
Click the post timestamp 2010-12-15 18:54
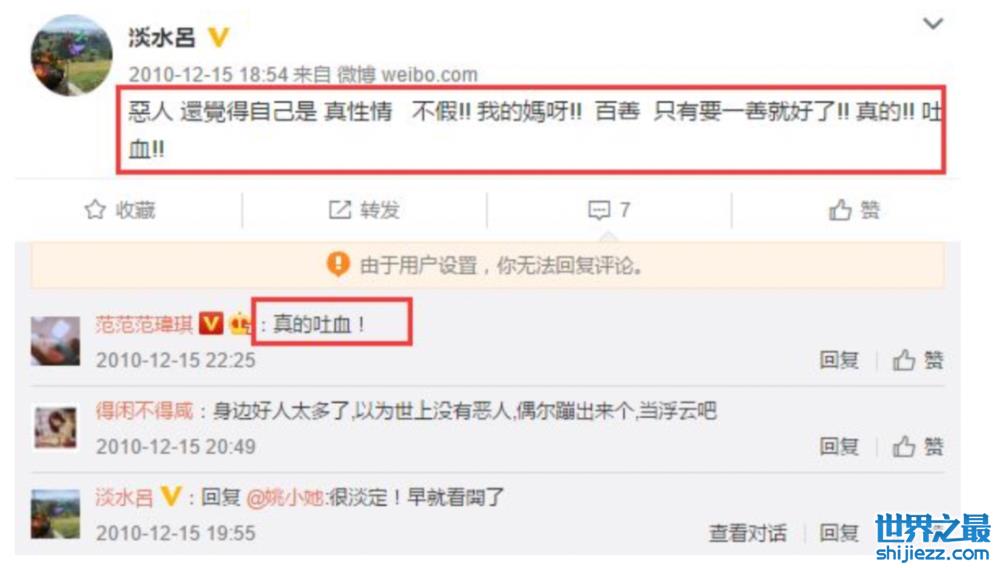[209, 75]
